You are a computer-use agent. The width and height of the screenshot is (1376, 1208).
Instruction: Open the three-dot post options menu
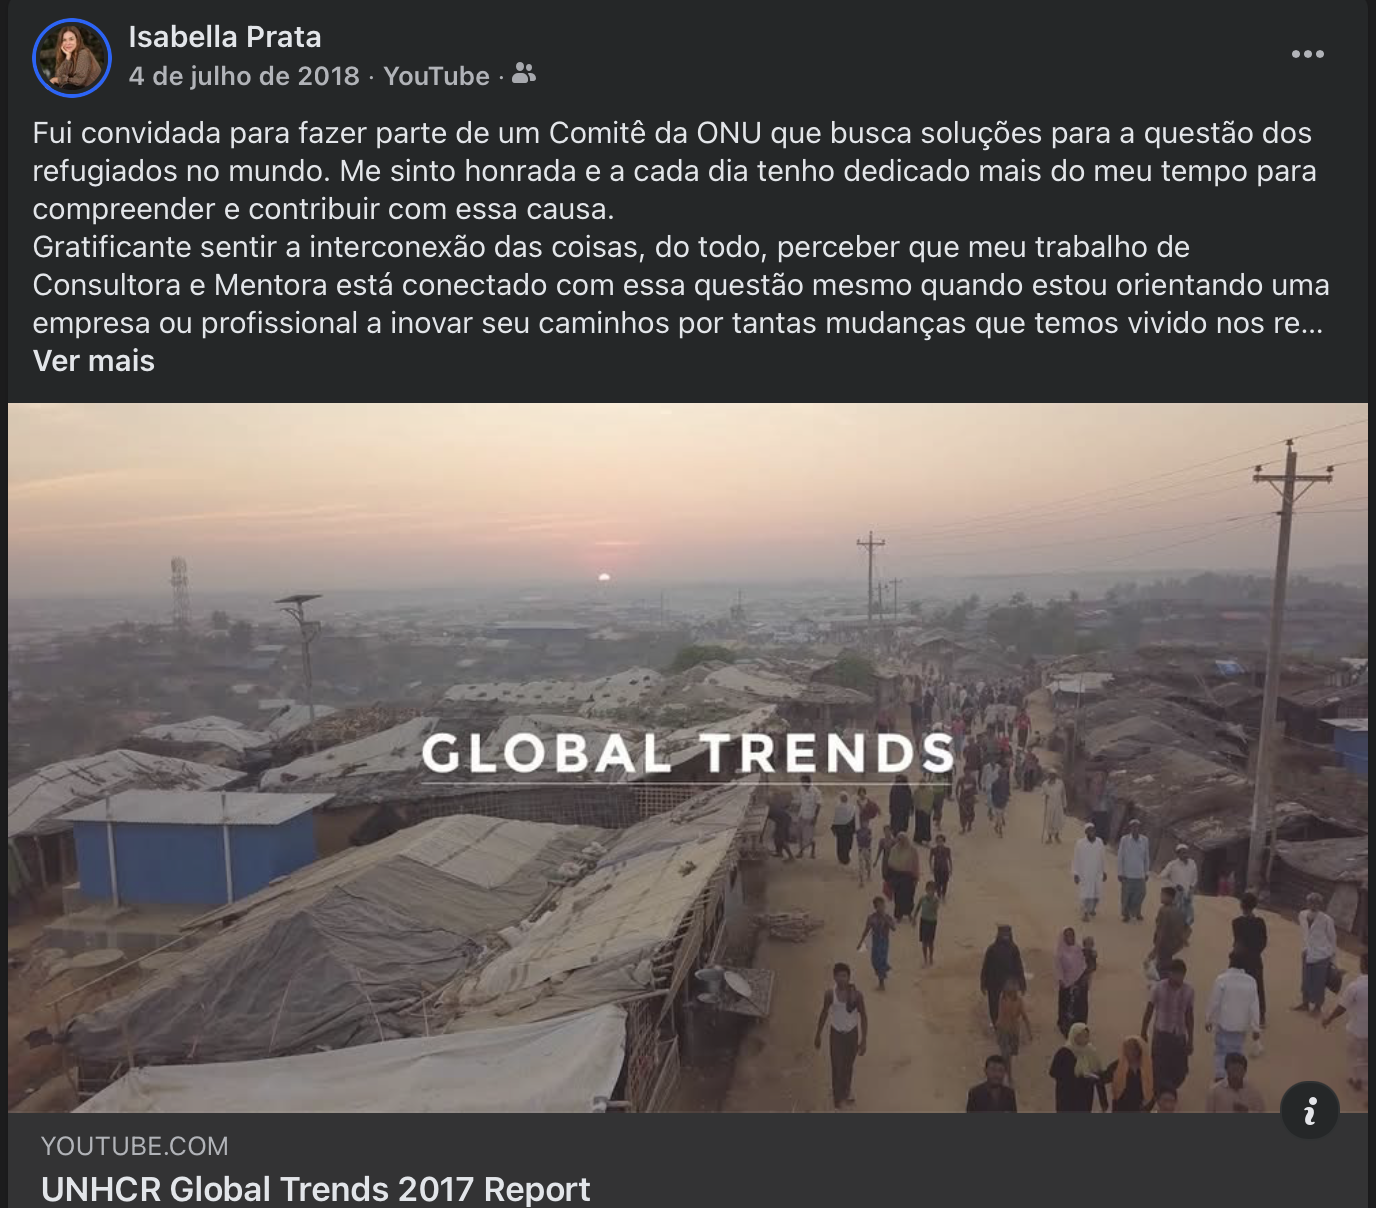click(1307, 54)
